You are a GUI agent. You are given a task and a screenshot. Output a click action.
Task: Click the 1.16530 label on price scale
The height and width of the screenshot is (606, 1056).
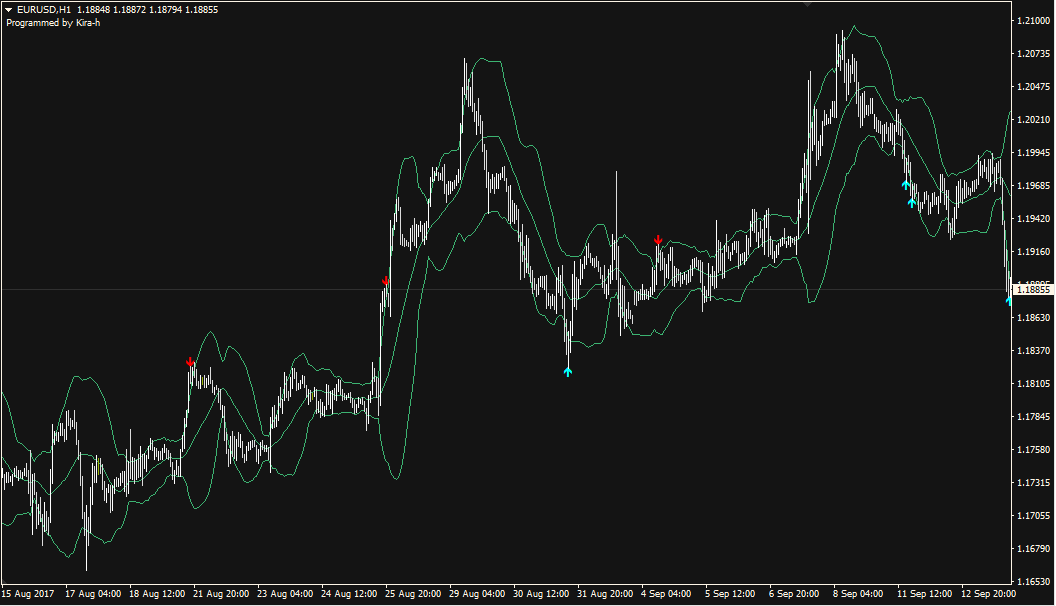click(1032, 581)
